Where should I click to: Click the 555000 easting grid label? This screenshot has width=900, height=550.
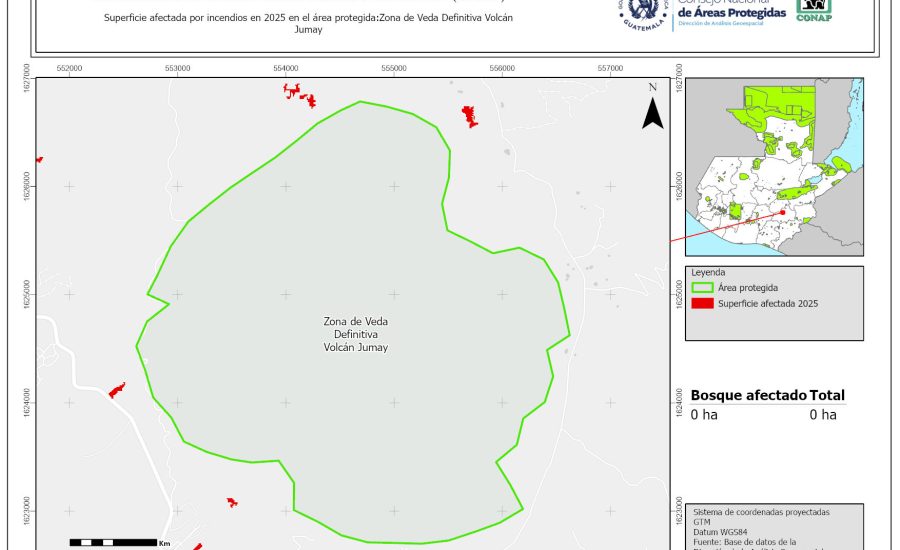coord(393,67)
